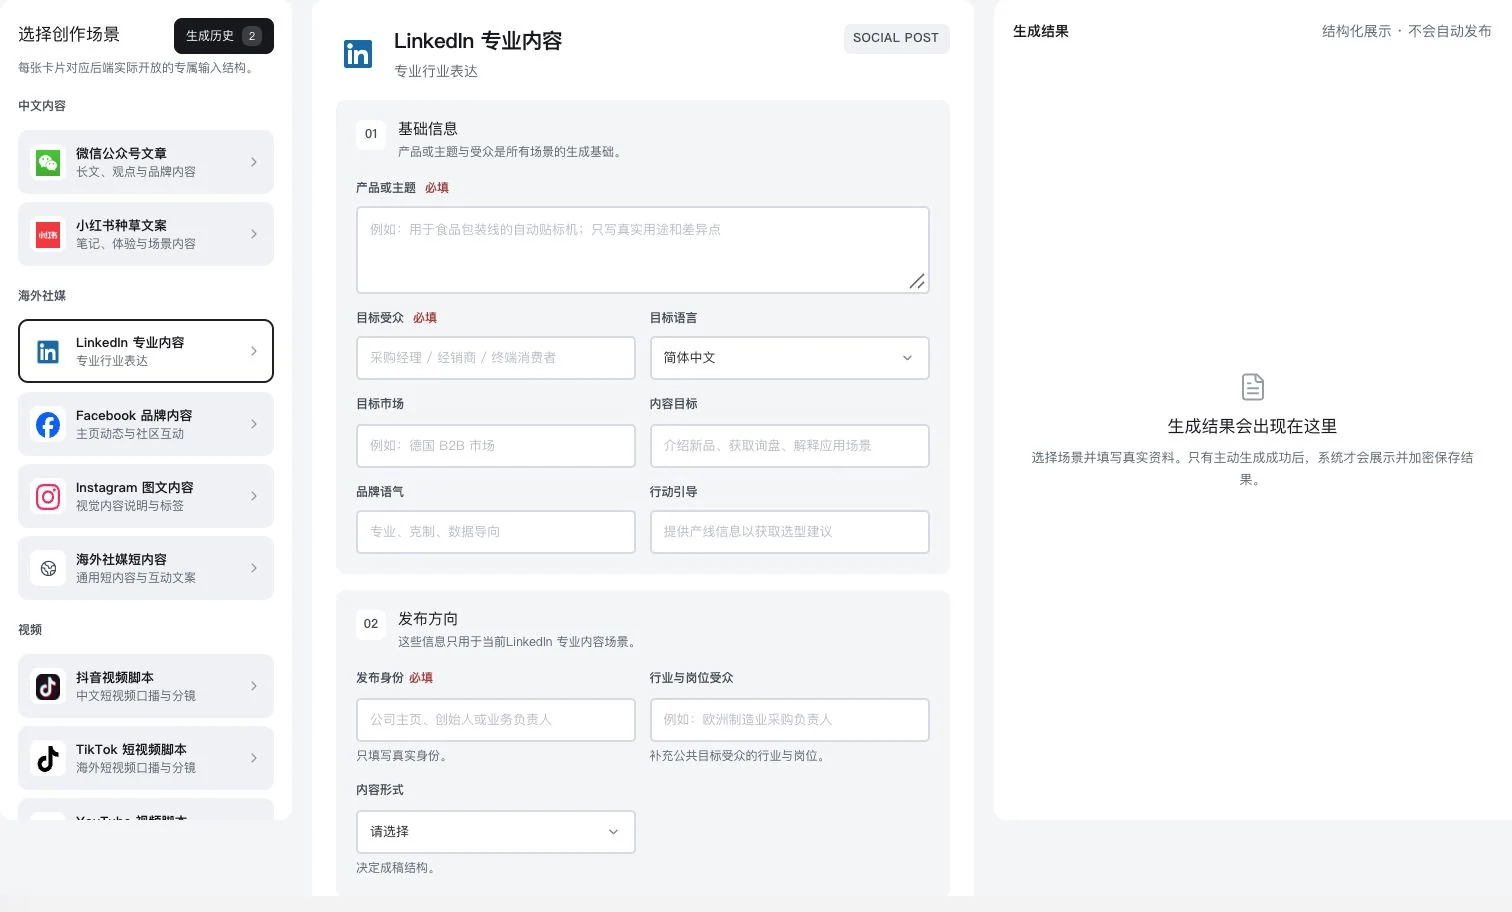Select the TikTok 短视频脚本 scenario
Screen dimensions: 1512x912
[146, 758]
